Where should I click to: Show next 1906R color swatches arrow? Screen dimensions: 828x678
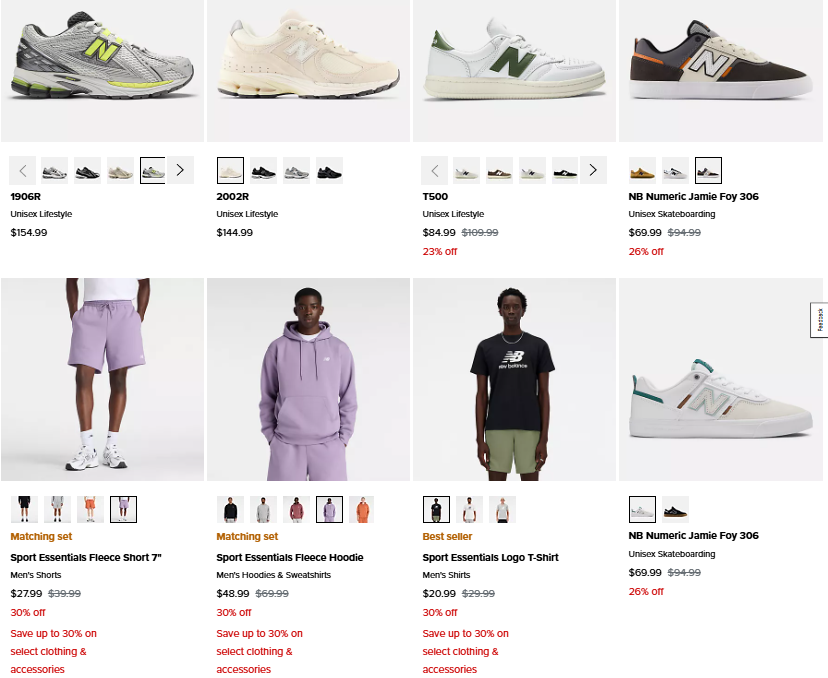pyautogui.click(x=180, y=170)
